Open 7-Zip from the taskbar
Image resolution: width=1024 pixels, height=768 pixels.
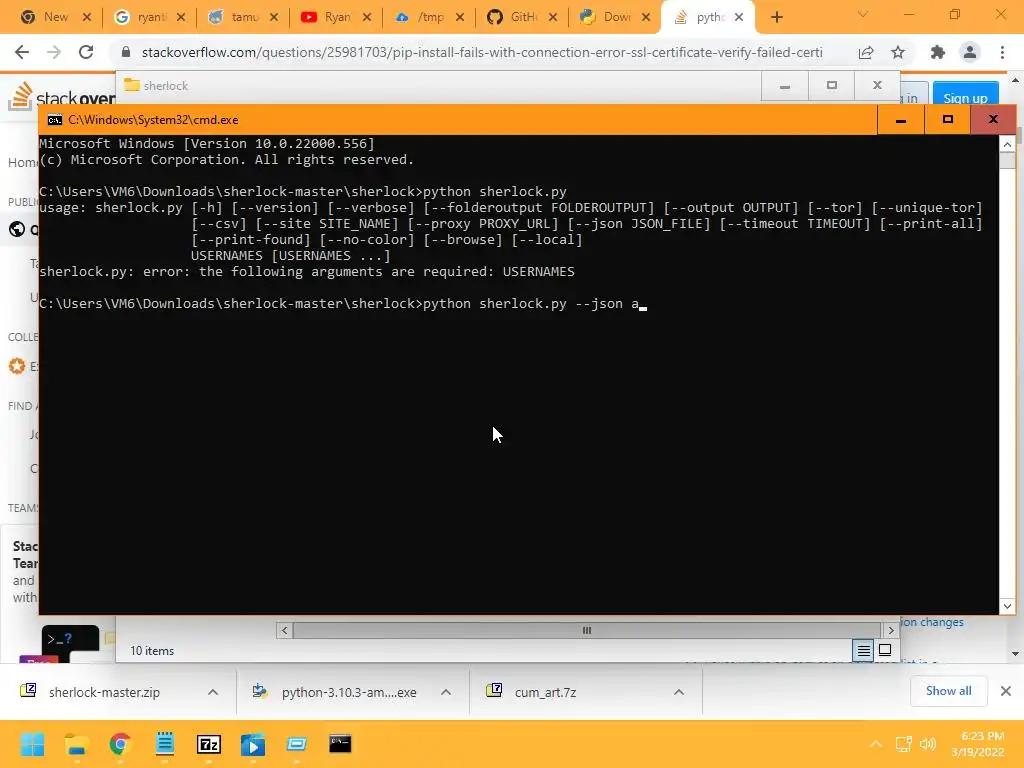[x=209, y=744]
